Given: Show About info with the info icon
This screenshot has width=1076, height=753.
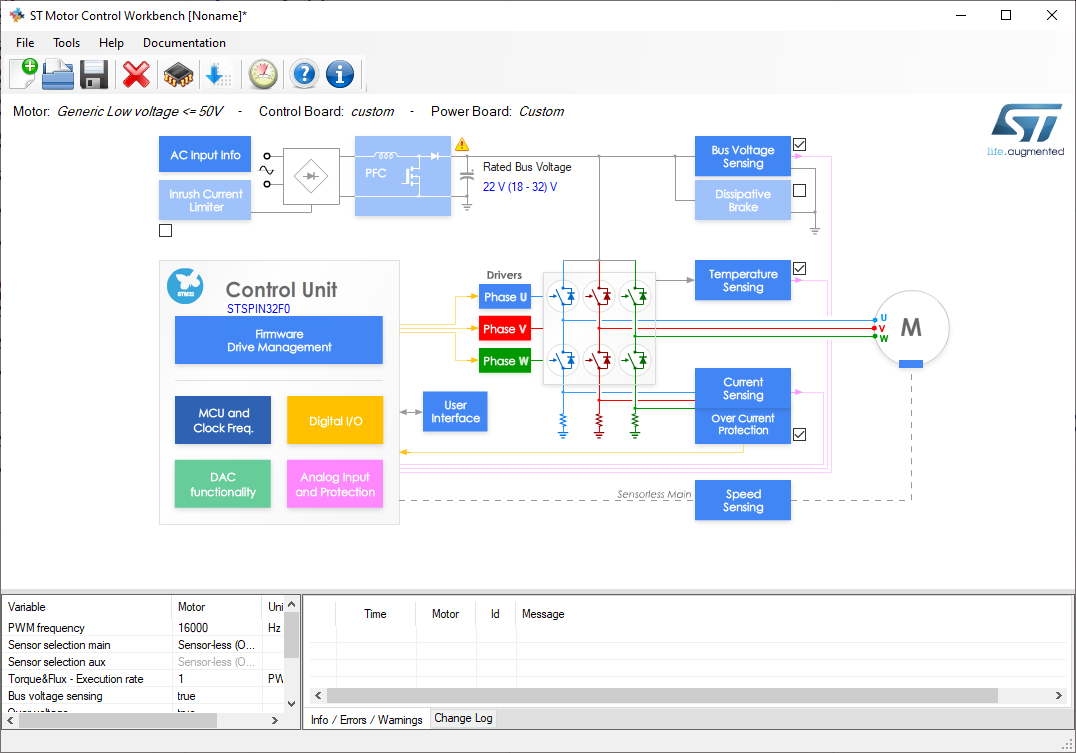Looking at the screenshot, I should point(339,73).
